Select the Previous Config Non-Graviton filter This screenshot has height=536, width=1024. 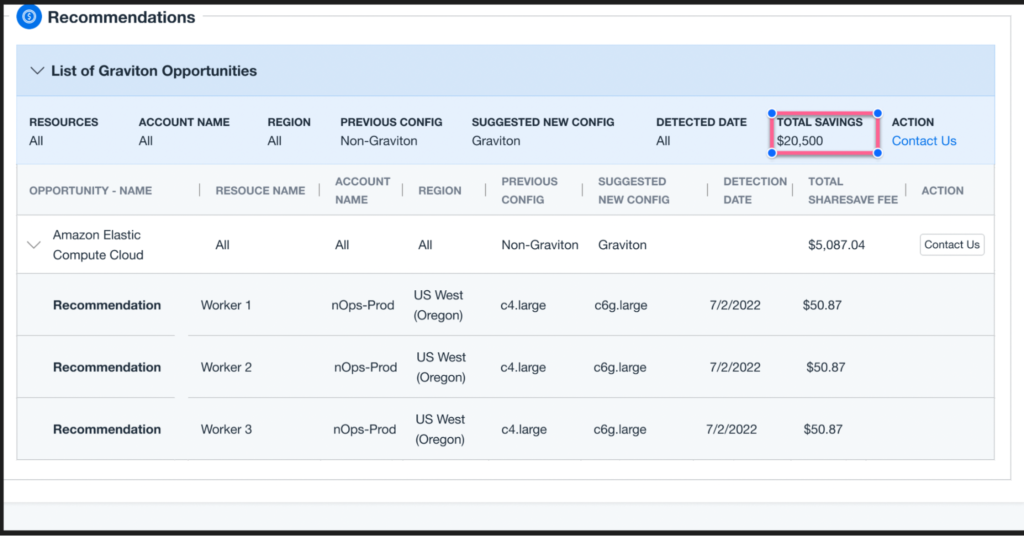[x=379, y=141]
